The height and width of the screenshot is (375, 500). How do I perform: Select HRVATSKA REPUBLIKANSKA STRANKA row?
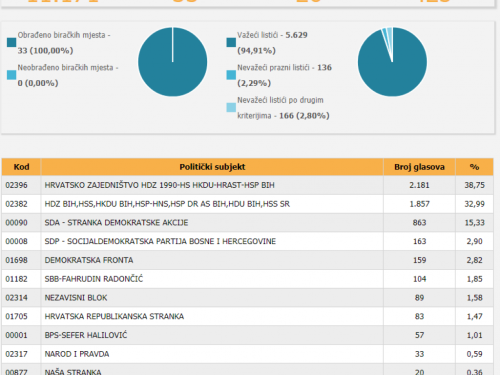(x=247, y=316)
